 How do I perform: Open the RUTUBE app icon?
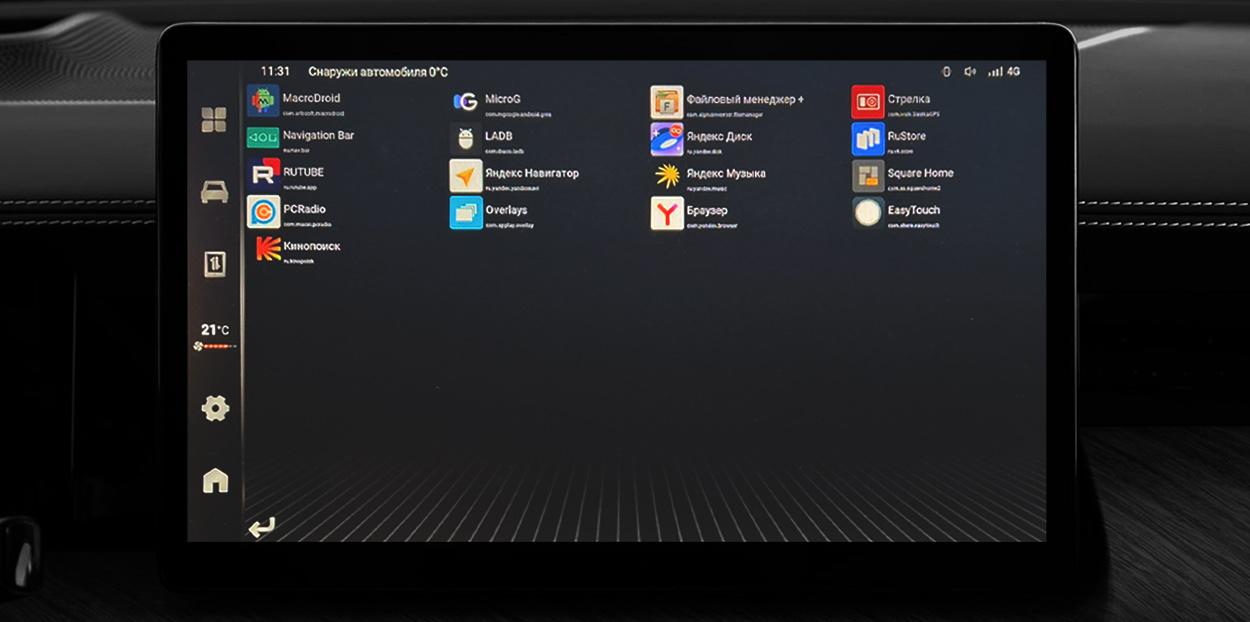click(x=263, y=175)
